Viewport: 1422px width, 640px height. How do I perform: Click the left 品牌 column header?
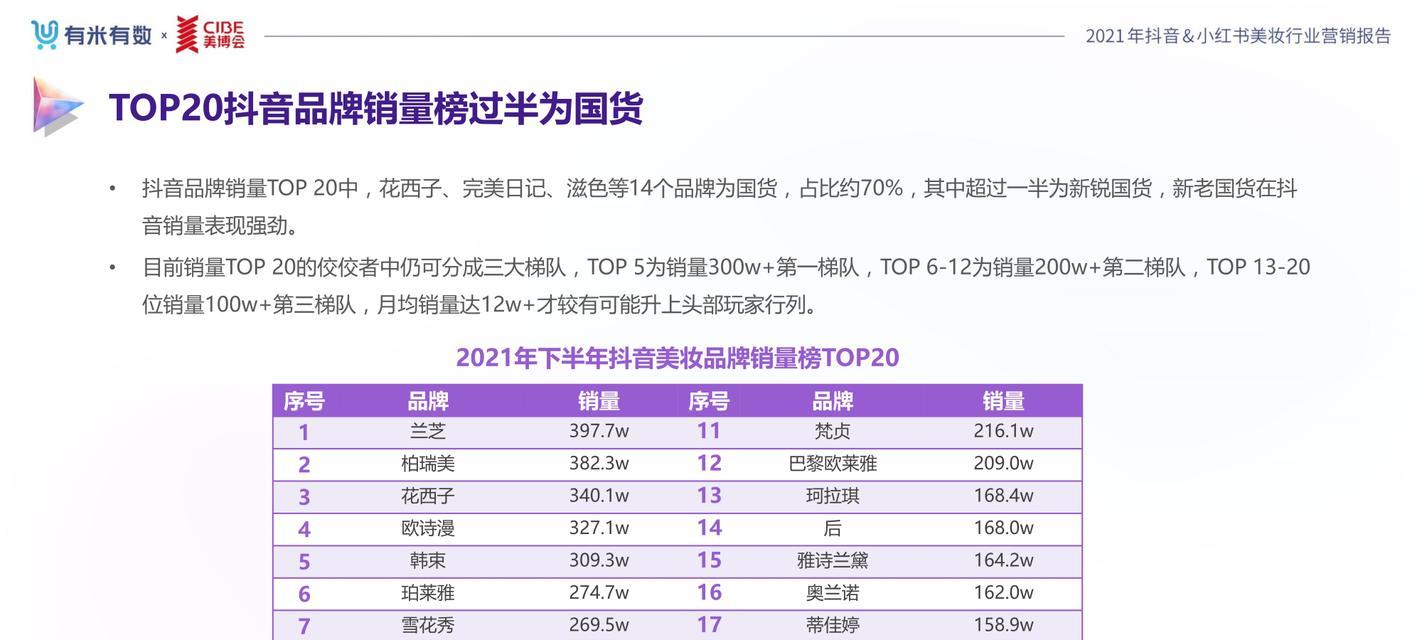point(428,401)
